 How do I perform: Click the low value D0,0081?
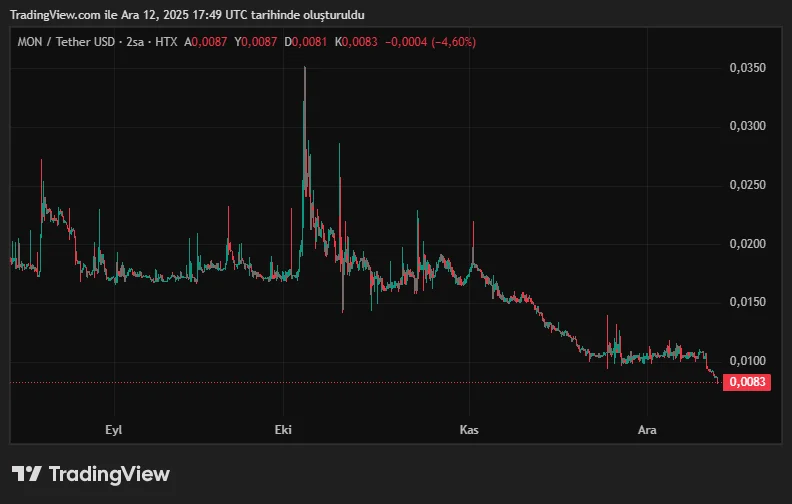coord(306,42)
